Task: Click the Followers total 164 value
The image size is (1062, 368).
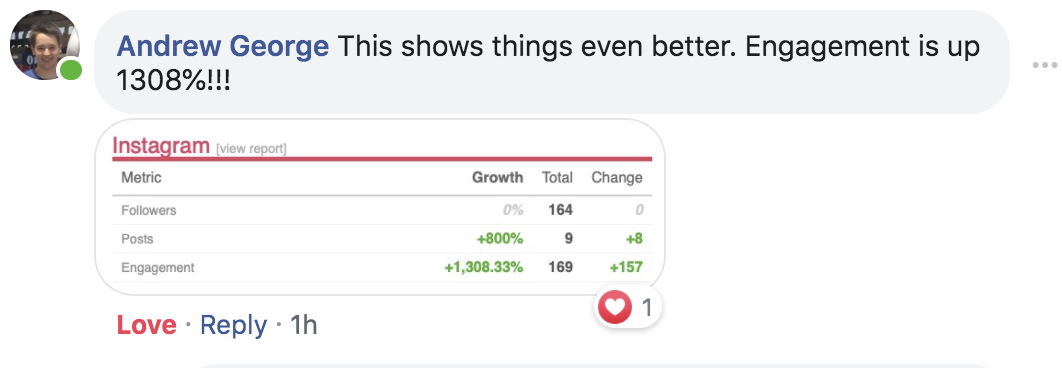Action: (x=560, y=210)
